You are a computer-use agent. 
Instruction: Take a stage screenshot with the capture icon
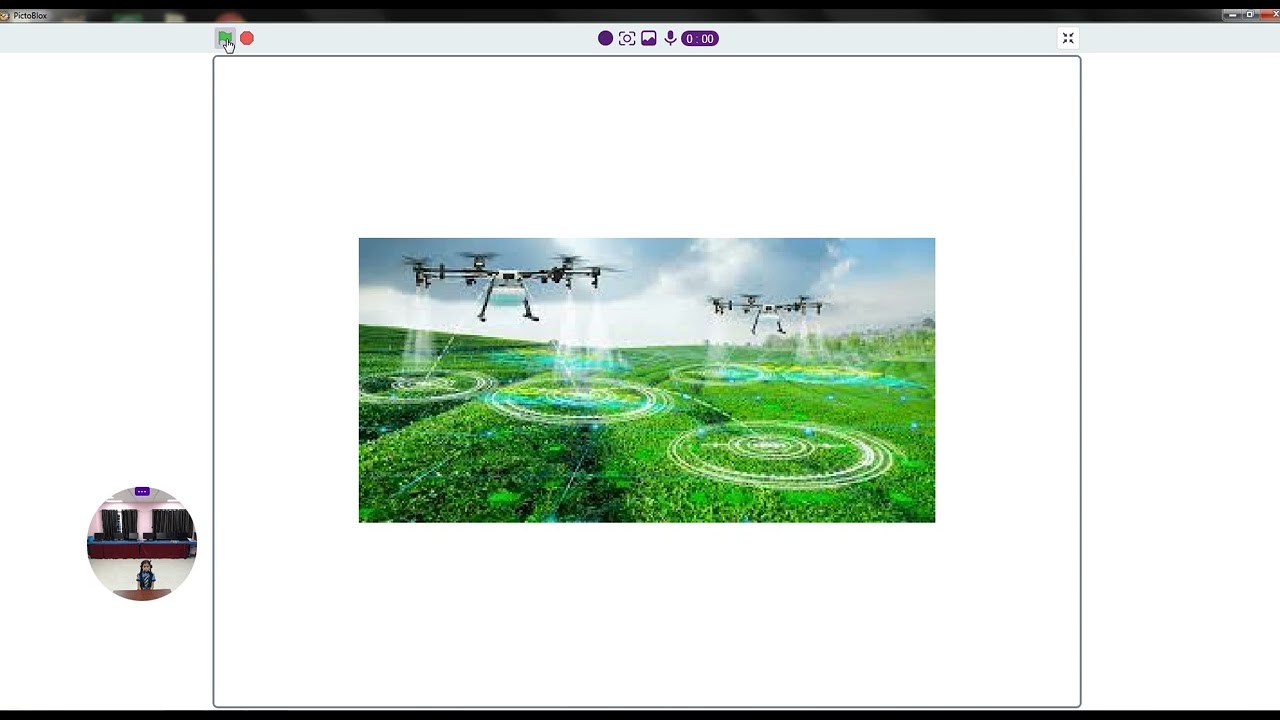point(627,38)
